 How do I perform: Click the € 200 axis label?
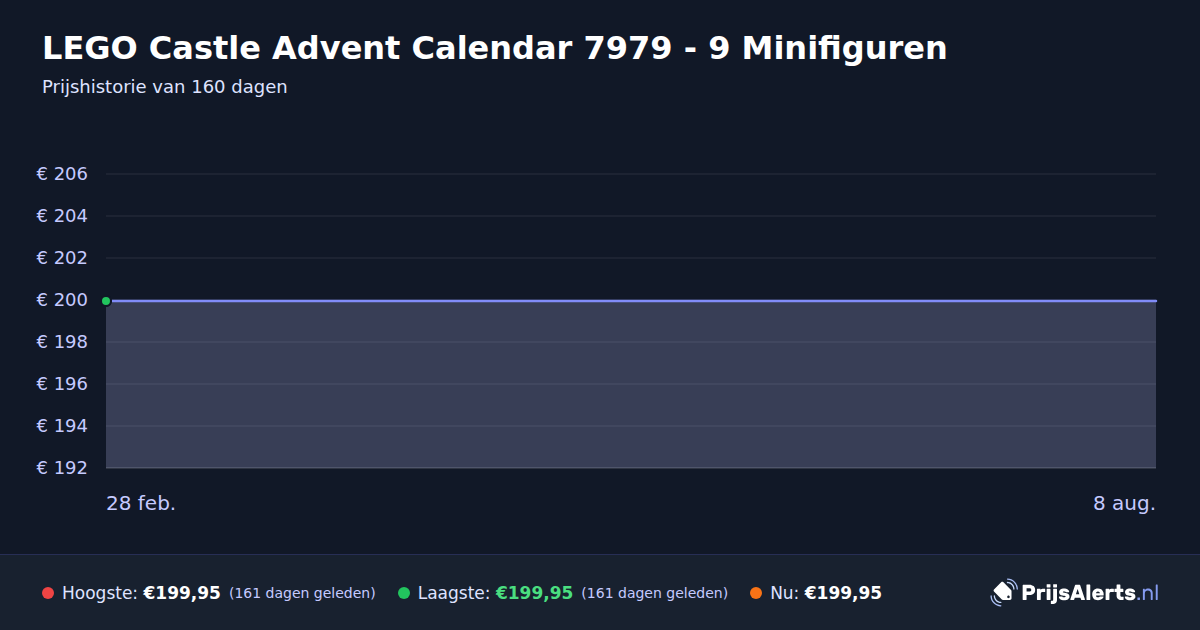coord(62,300)
